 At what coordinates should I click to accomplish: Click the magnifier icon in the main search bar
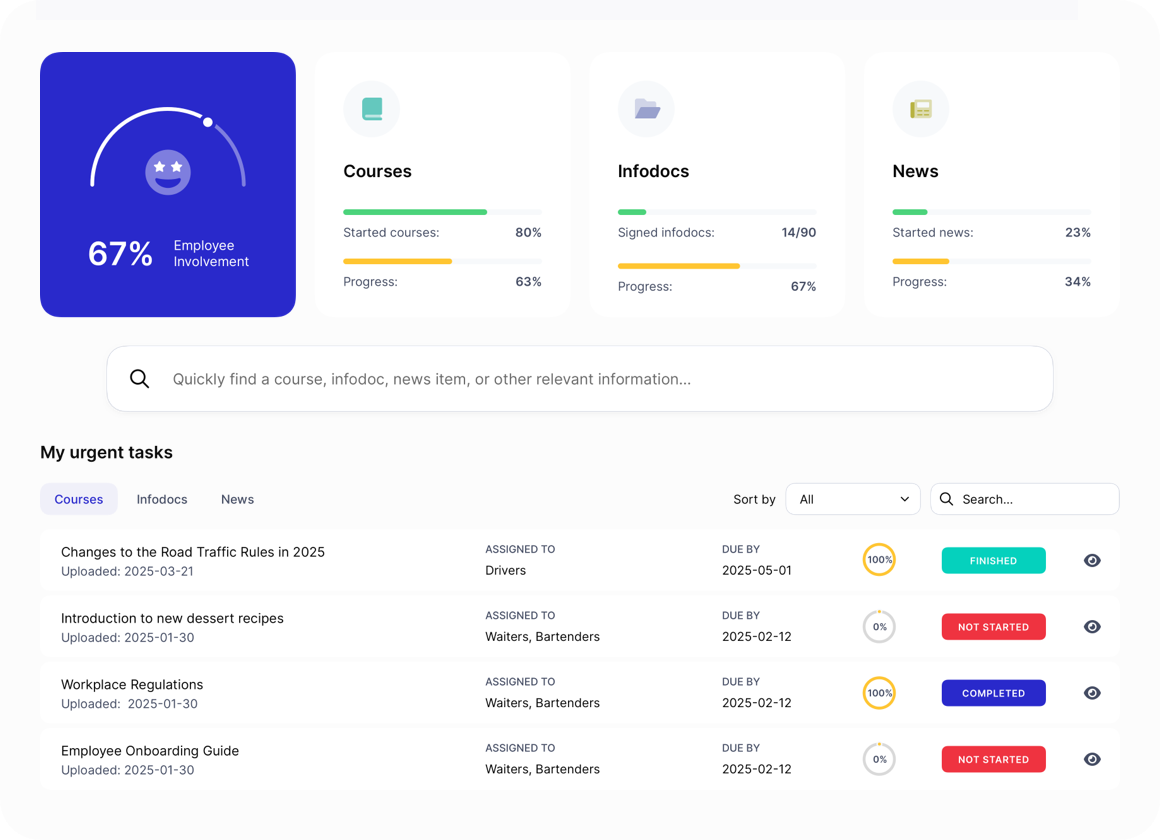140,379
